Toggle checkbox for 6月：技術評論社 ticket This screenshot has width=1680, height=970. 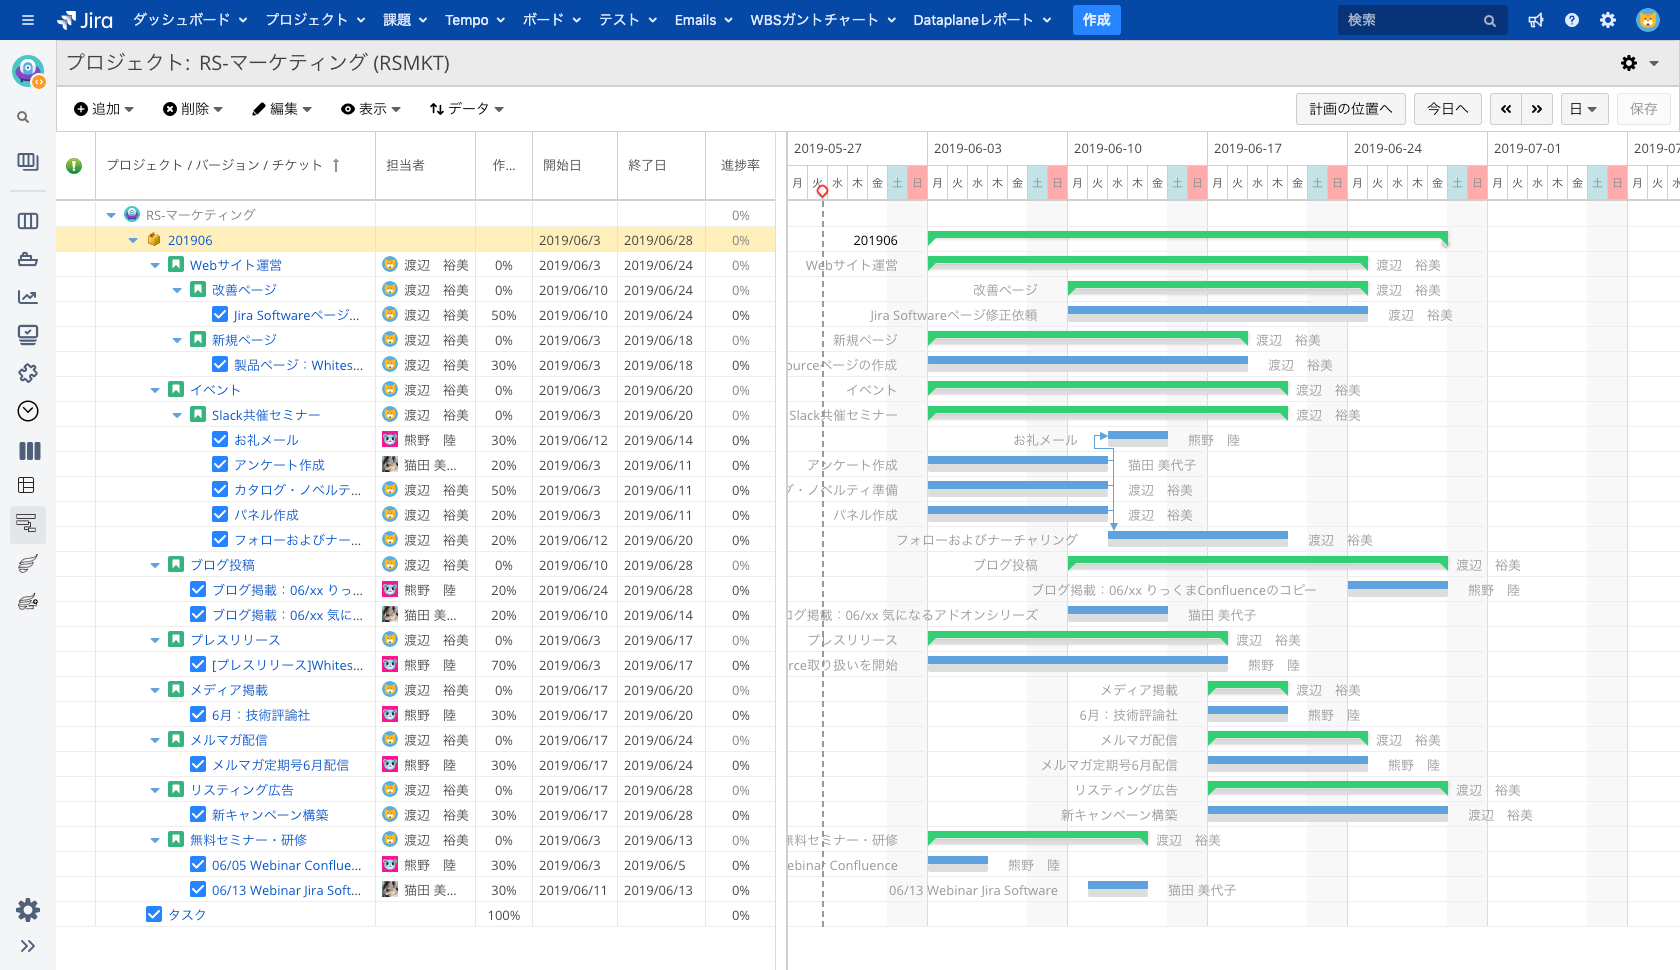(x=198, y=714)
